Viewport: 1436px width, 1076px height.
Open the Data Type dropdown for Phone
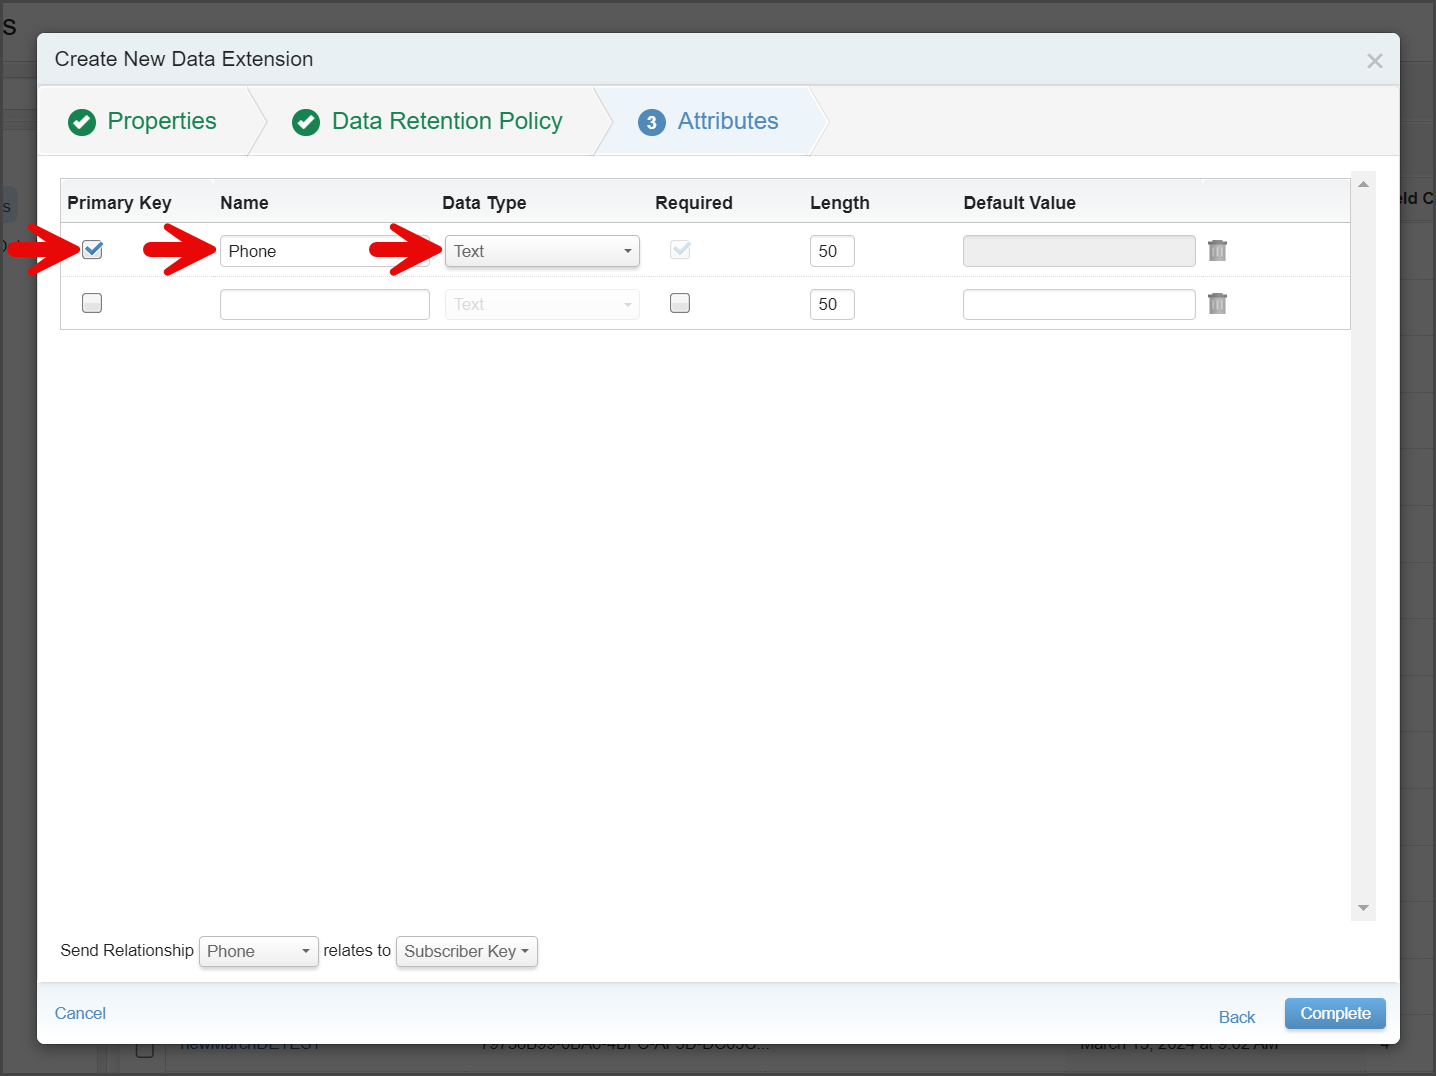click(x=542, y=251)
